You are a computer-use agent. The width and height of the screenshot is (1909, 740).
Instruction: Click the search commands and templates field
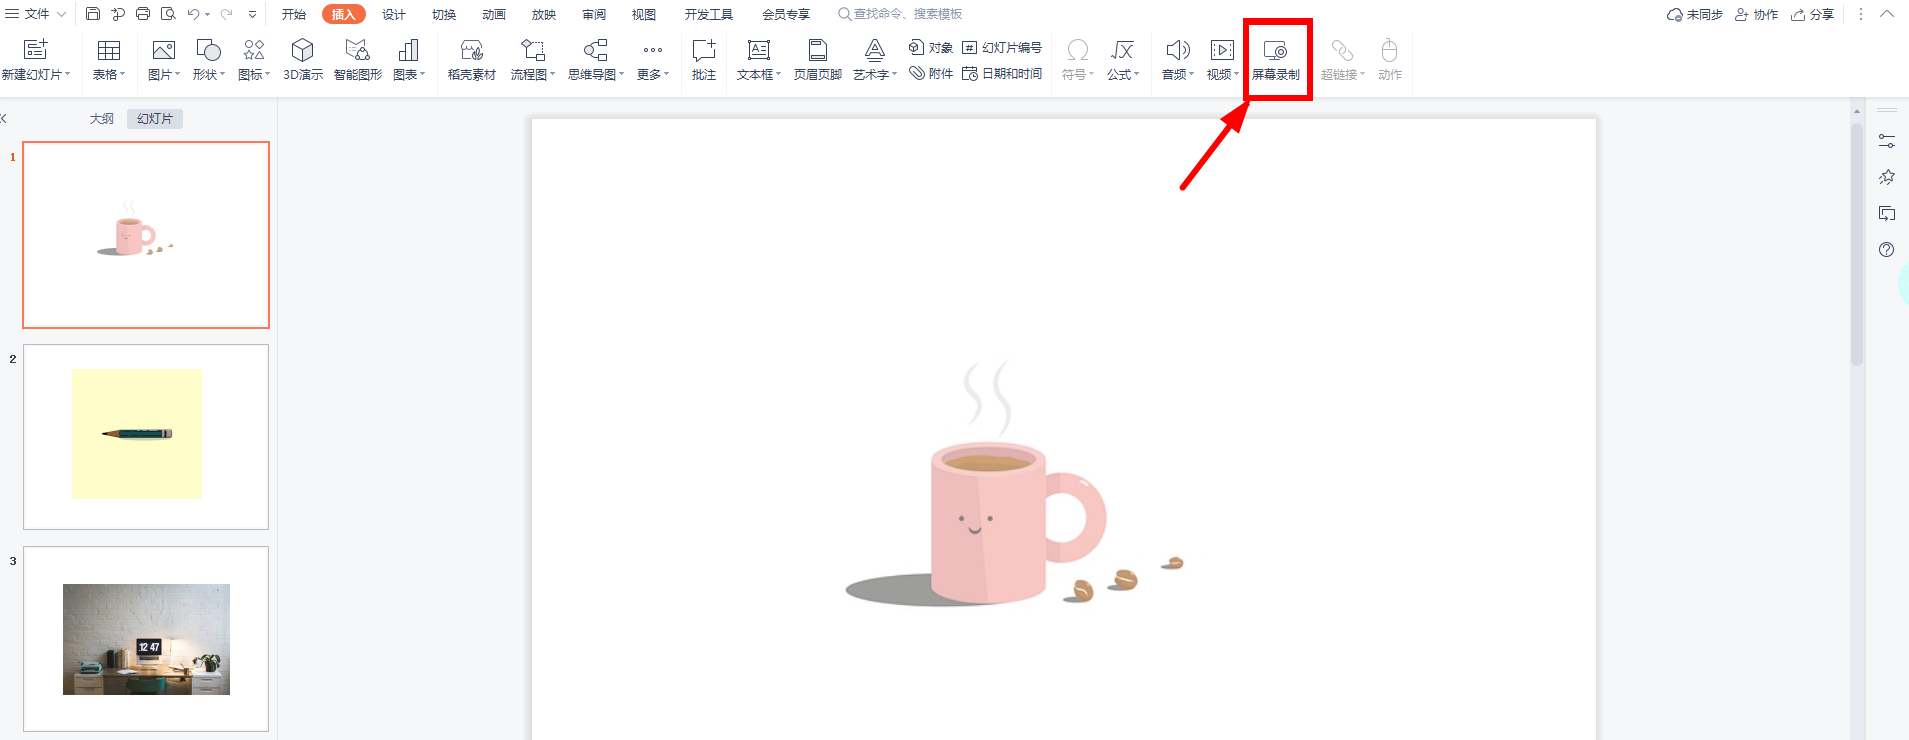tap(900, 14)
